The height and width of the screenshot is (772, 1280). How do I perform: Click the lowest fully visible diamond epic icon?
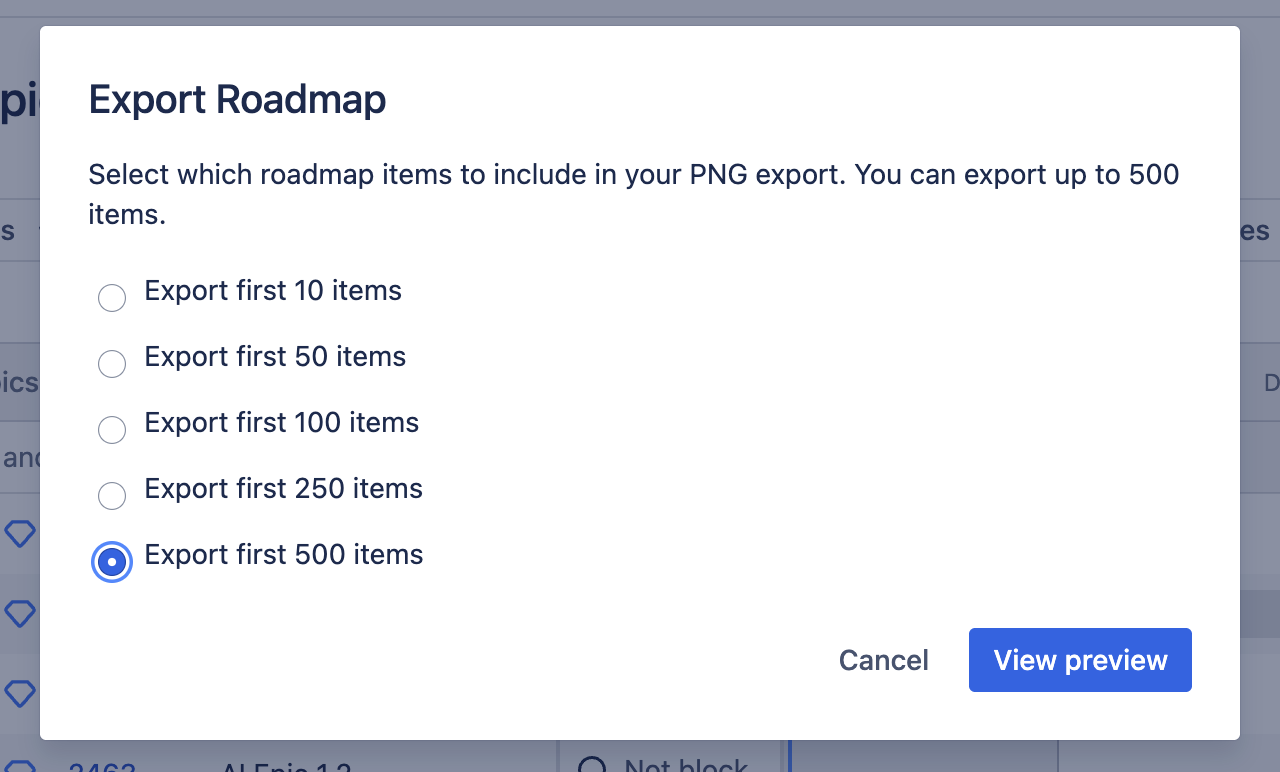(x=20, y=692)
